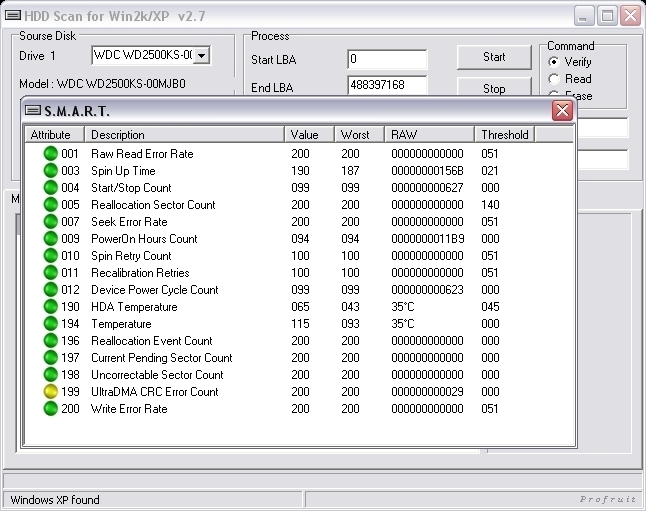This screenshot has height=511, width=646.
Task: Click the HDD Scan title bar icon
Action: point(13,16)
